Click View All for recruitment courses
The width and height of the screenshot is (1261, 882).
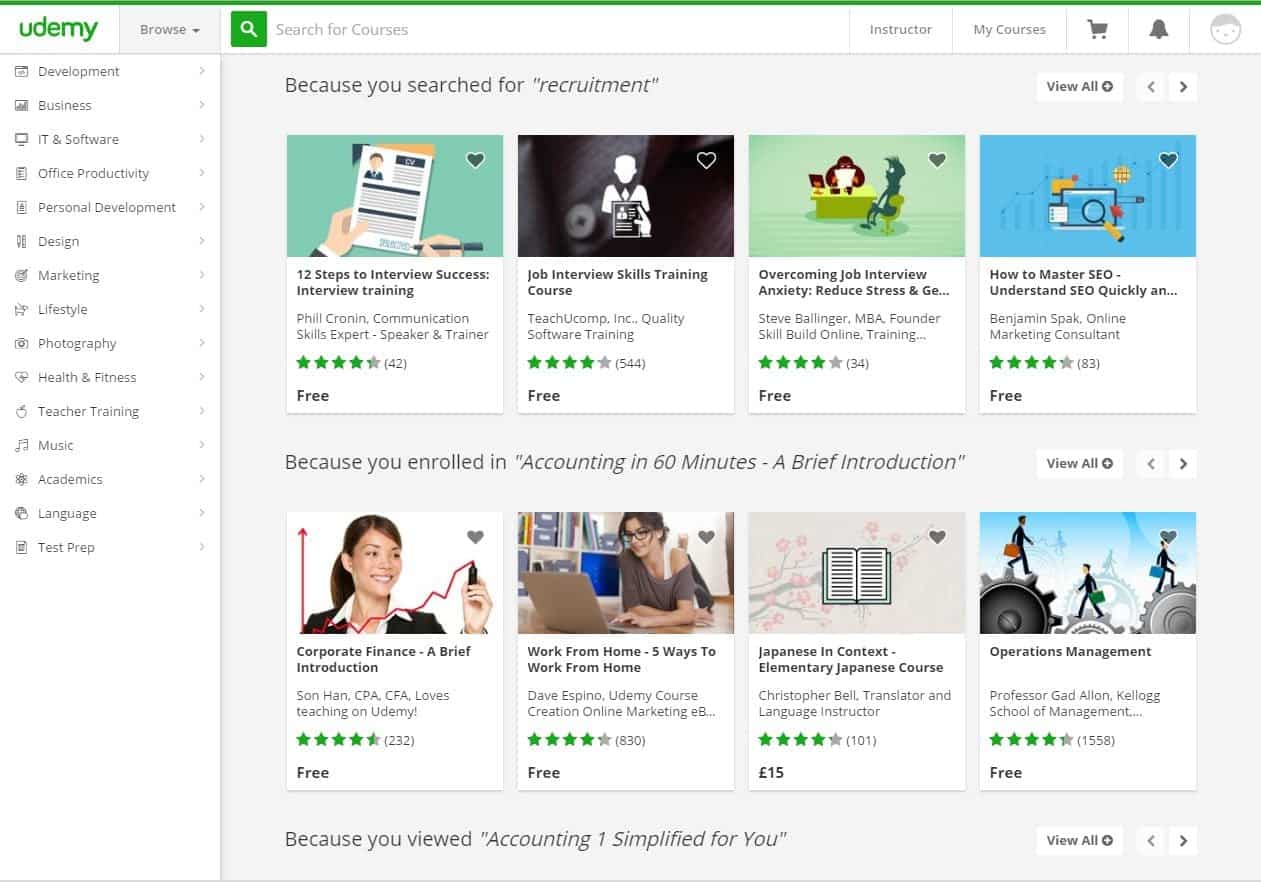(1079, 87)
